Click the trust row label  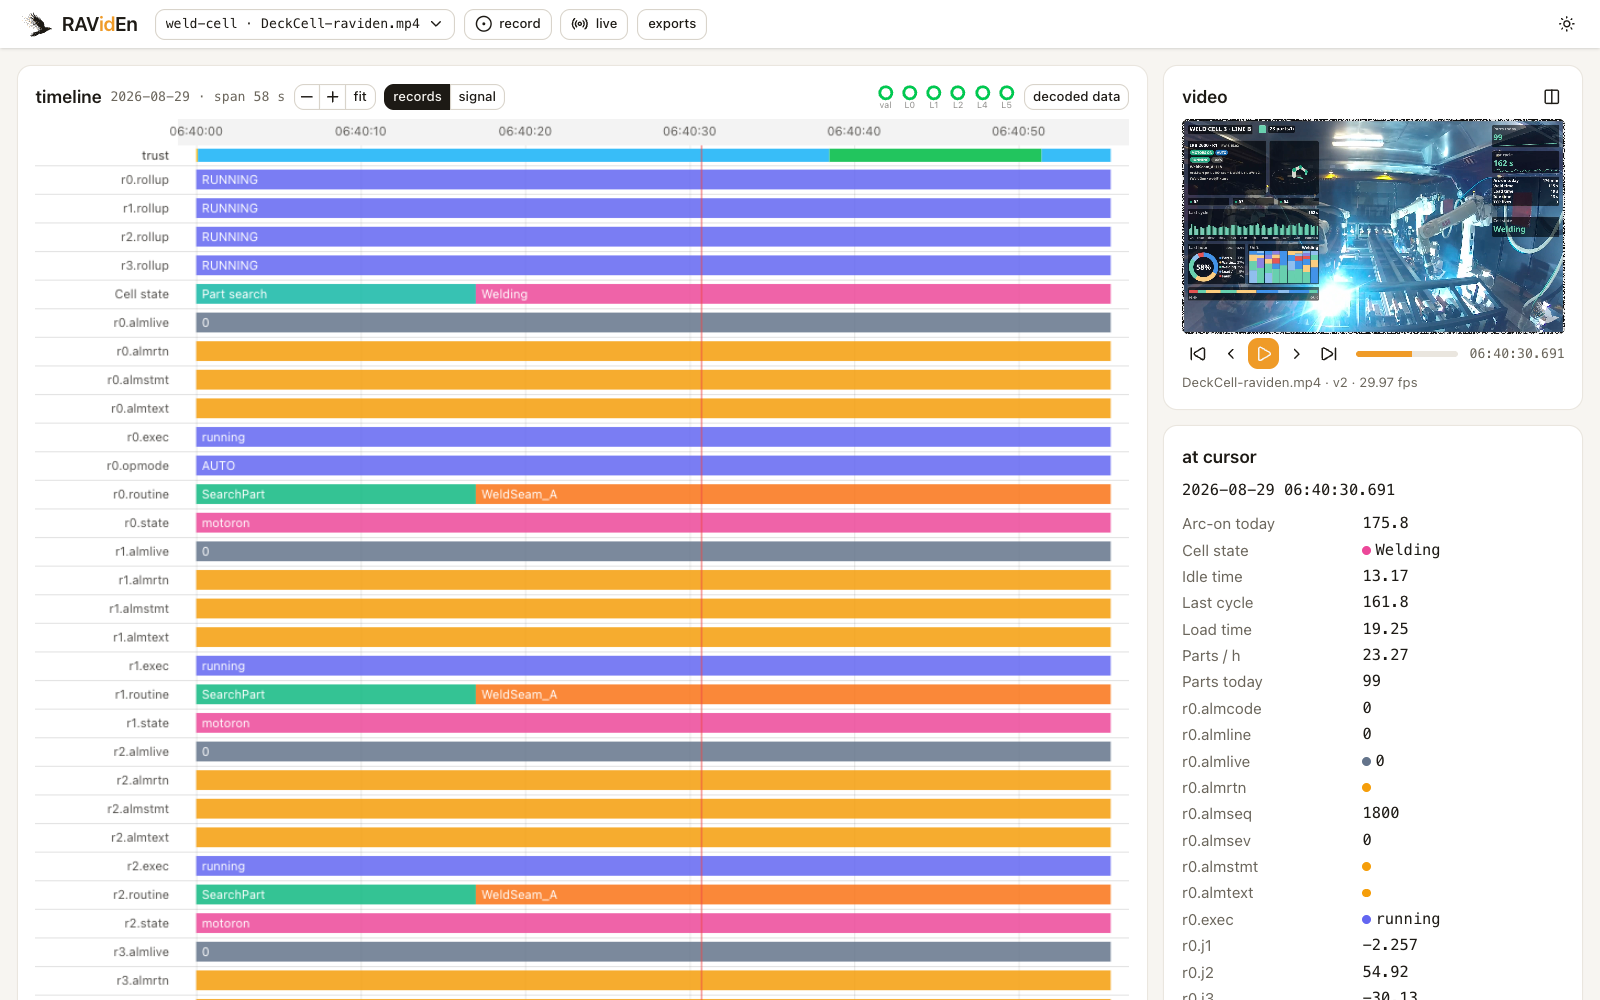[155, 155]
